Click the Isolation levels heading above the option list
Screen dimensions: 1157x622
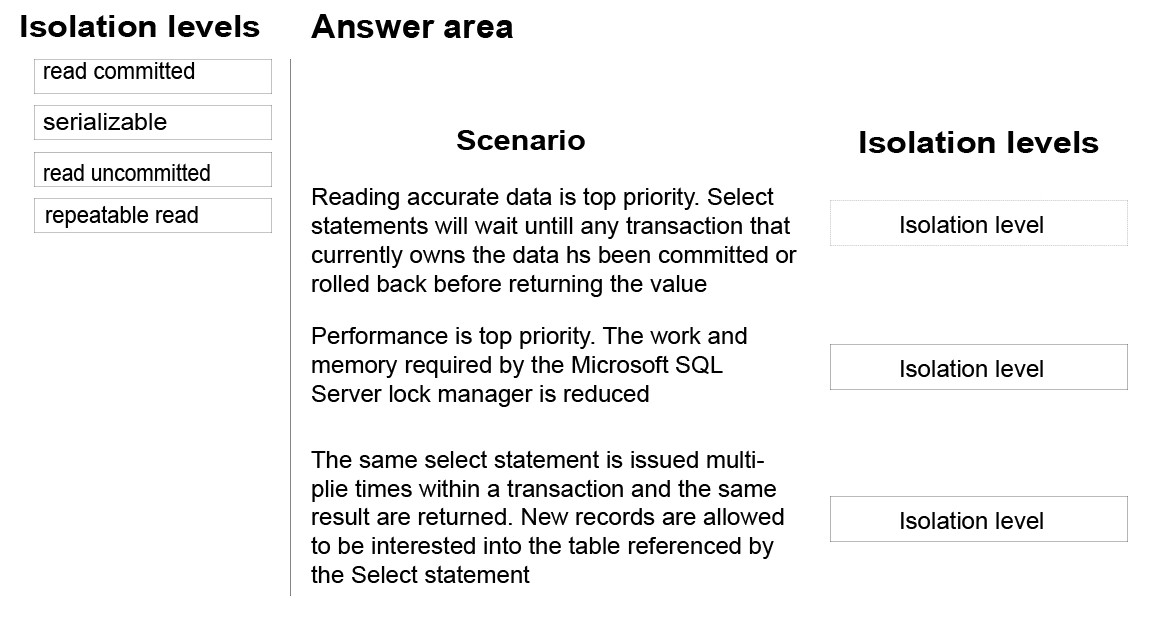pos(139,27)
